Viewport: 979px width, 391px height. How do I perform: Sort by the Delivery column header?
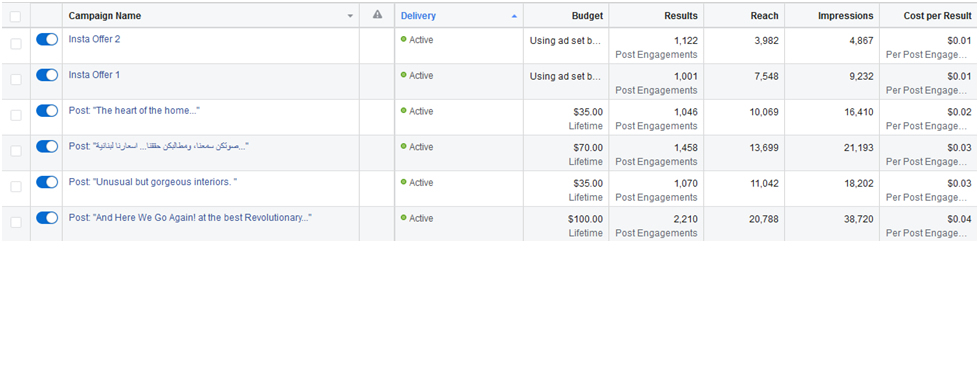pos(418,16)
